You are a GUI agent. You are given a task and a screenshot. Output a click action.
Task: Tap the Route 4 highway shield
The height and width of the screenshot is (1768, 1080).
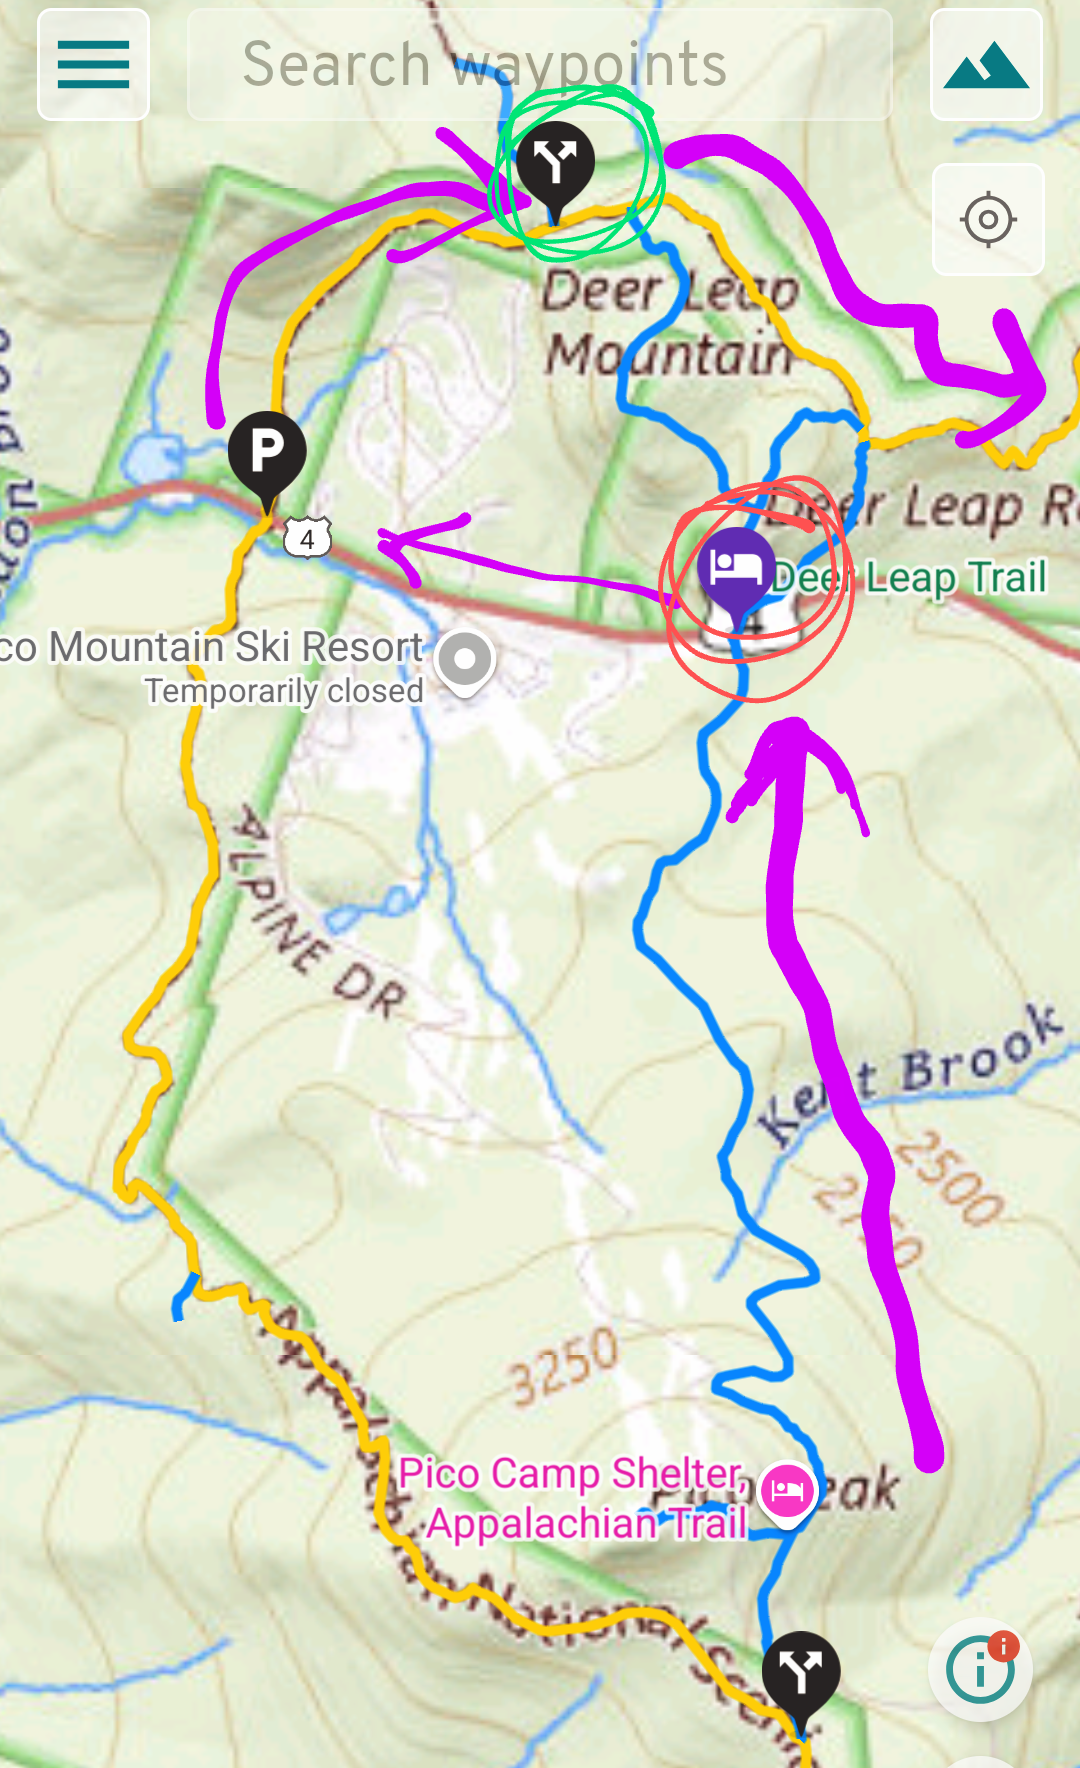(x=307, y=539)
